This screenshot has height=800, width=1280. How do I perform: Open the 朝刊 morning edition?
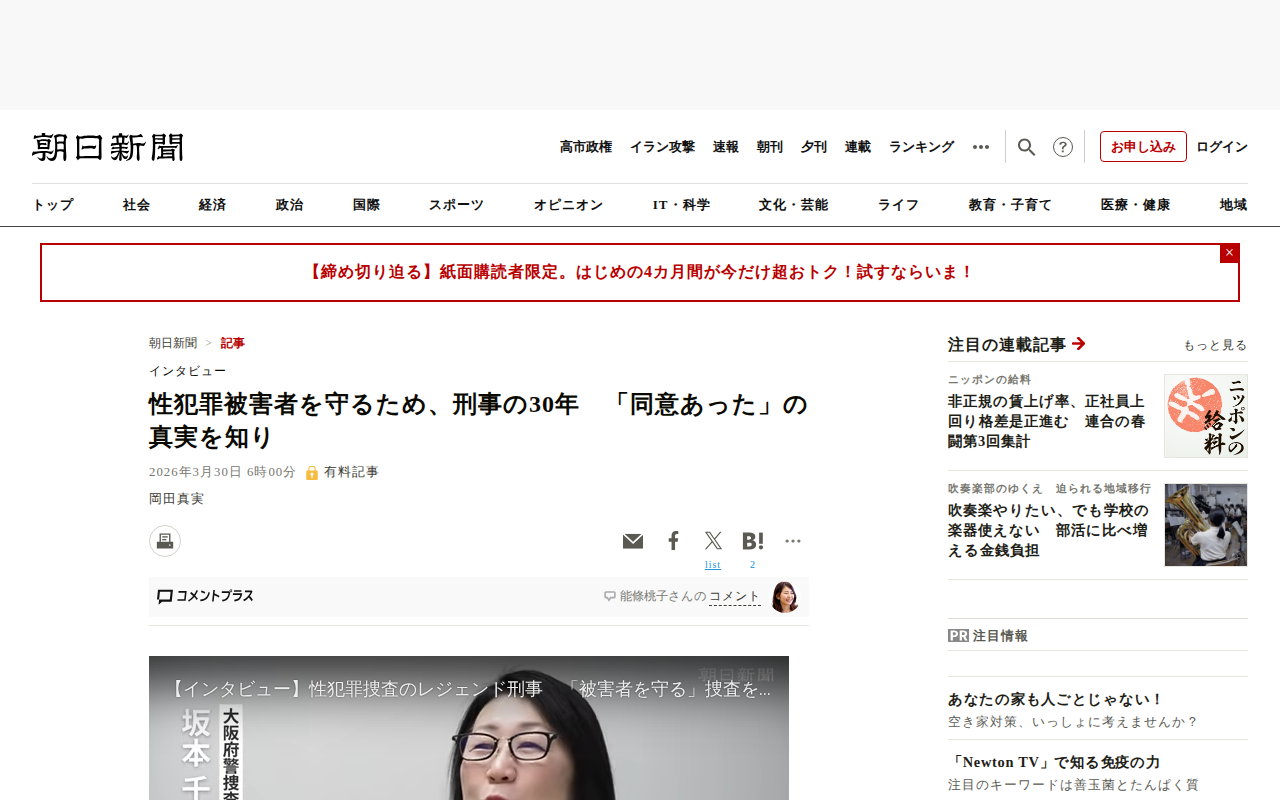[770, 147]
